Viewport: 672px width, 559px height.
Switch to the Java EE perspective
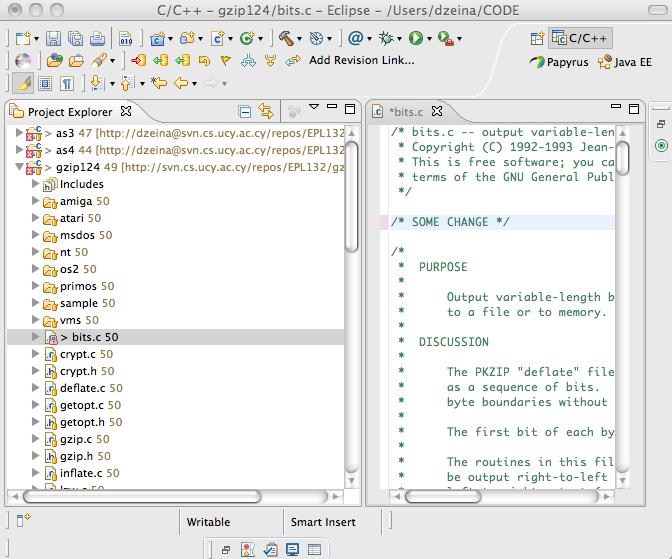[625, 62]
